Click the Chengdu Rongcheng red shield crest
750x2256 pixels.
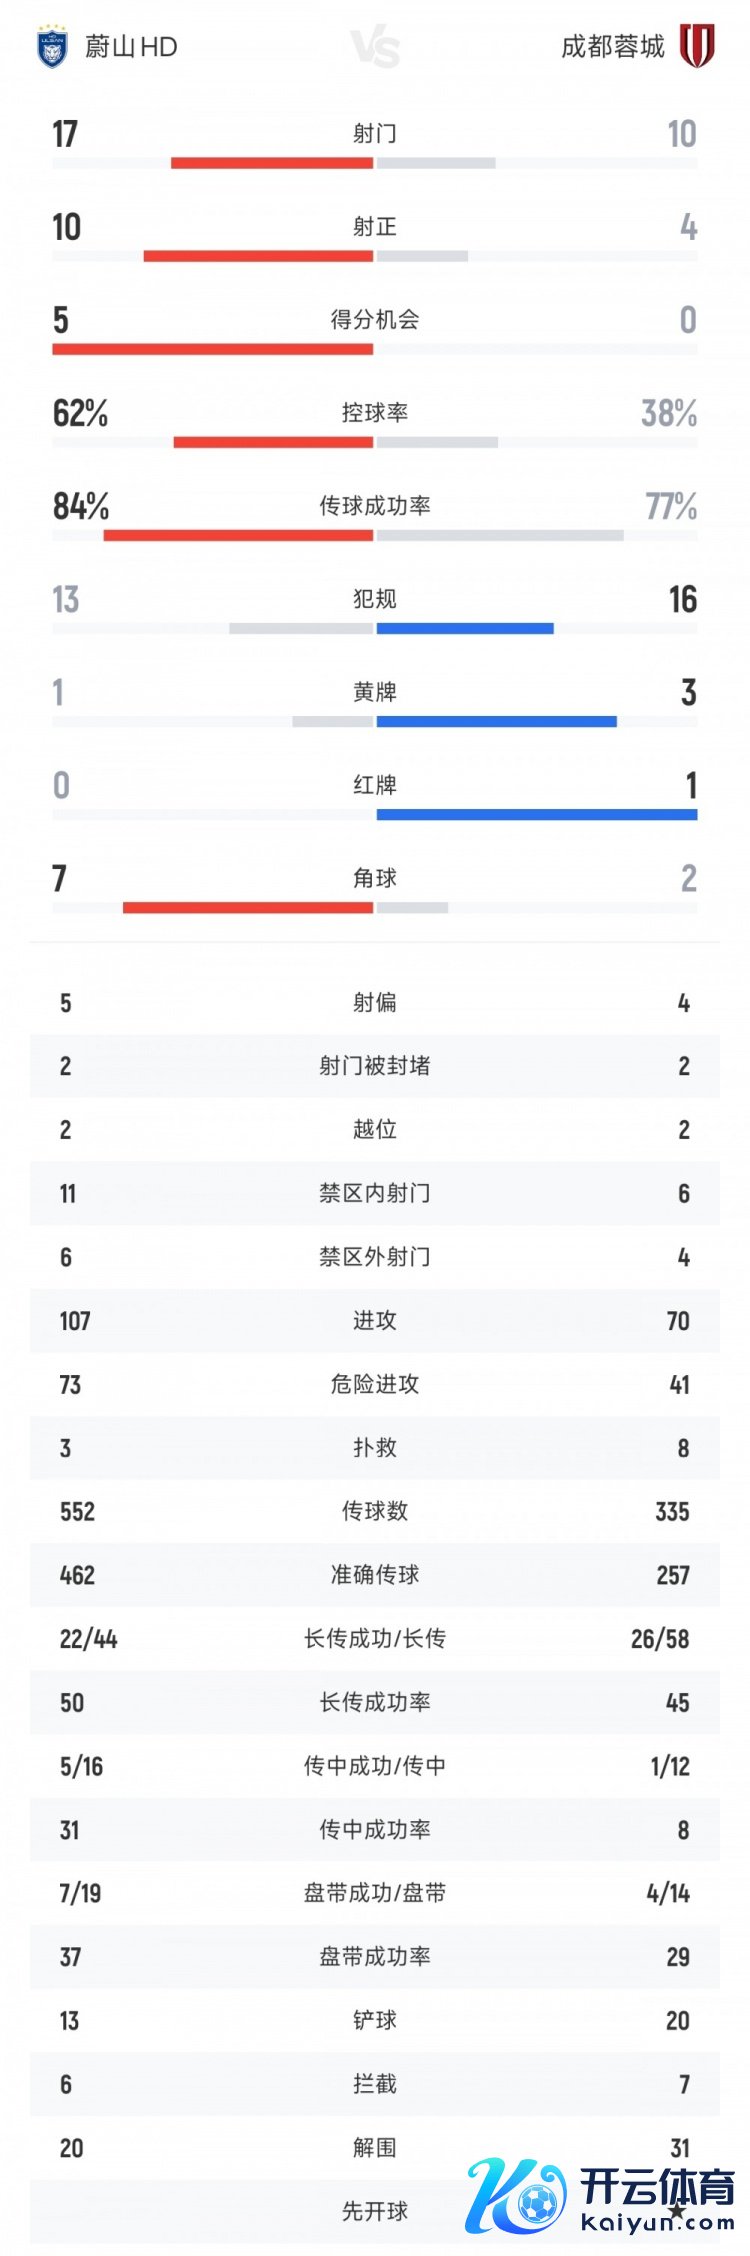tap(697, 46)
